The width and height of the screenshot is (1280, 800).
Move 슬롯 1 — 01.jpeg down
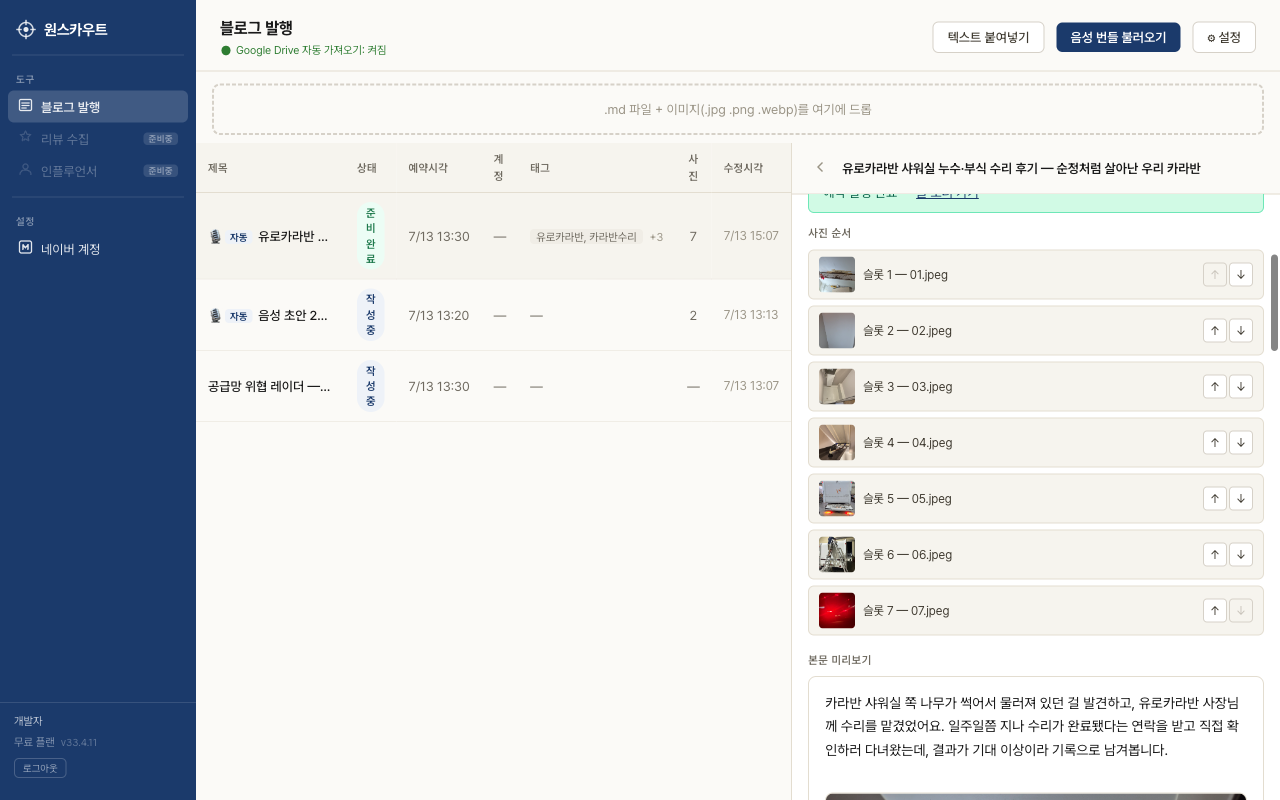1241,274
